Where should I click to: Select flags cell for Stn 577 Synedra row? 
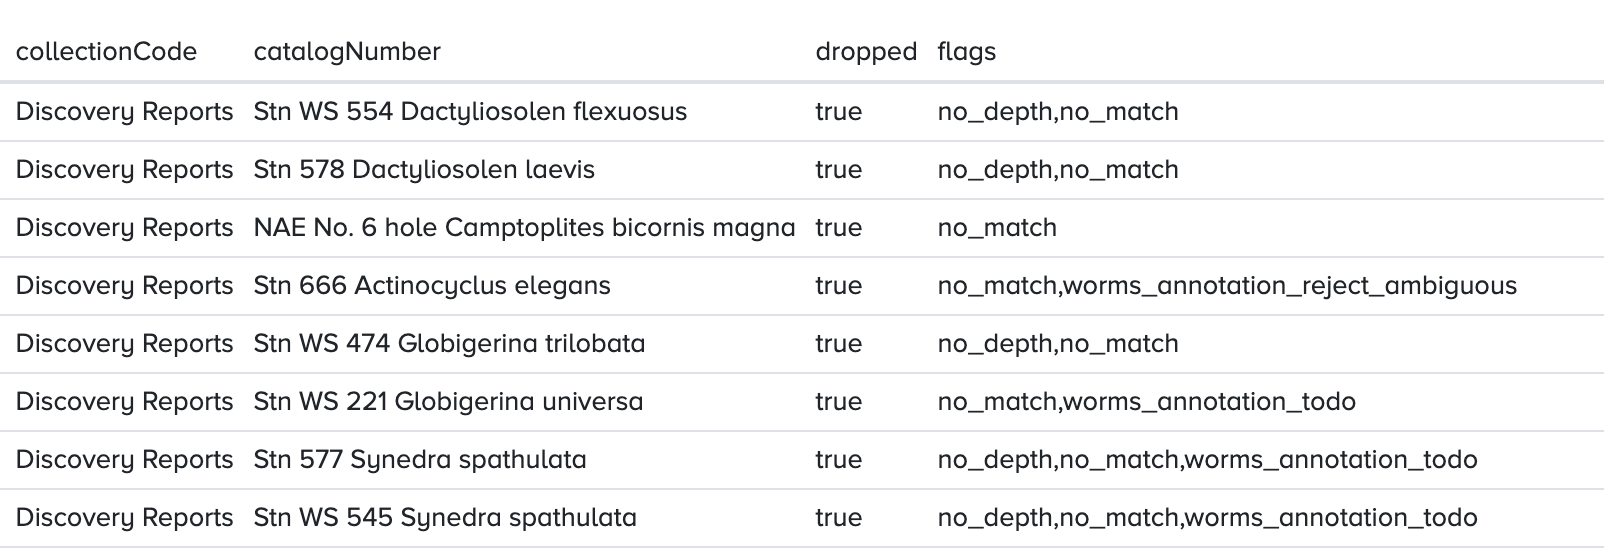(1207, 459)
